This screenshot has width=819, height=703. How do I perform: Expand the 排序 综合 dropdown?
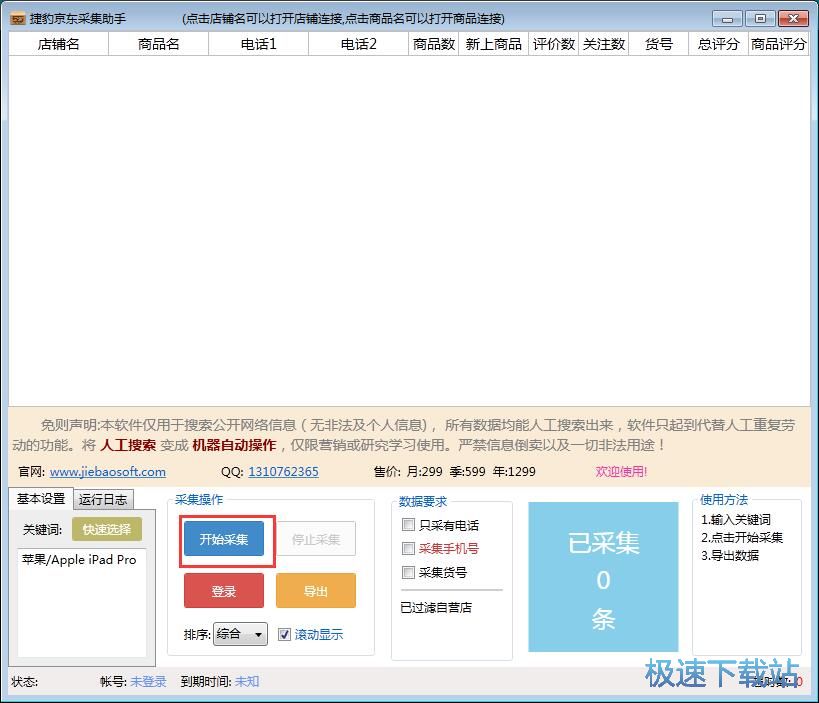pos(240,635)
